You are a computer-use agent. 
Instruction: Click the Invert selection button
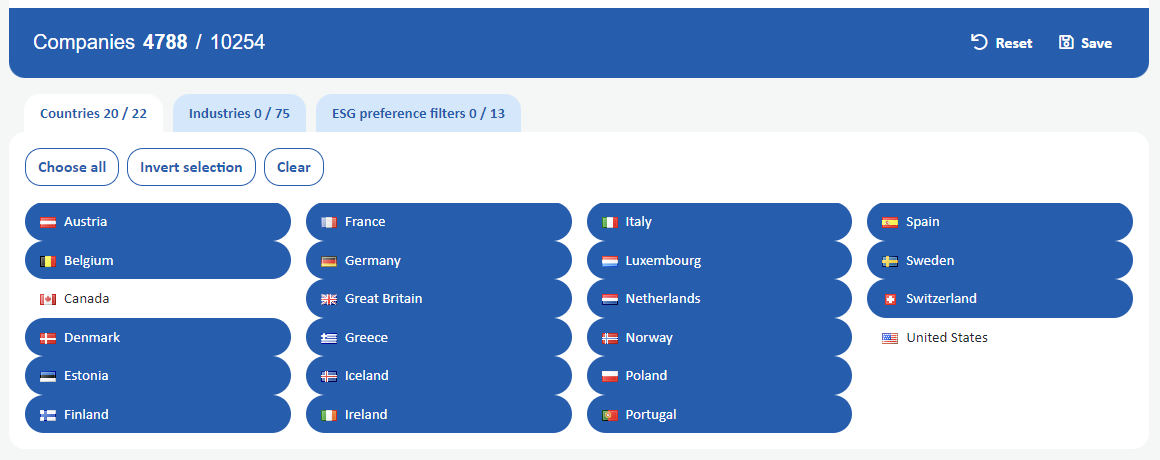point(191,167)
